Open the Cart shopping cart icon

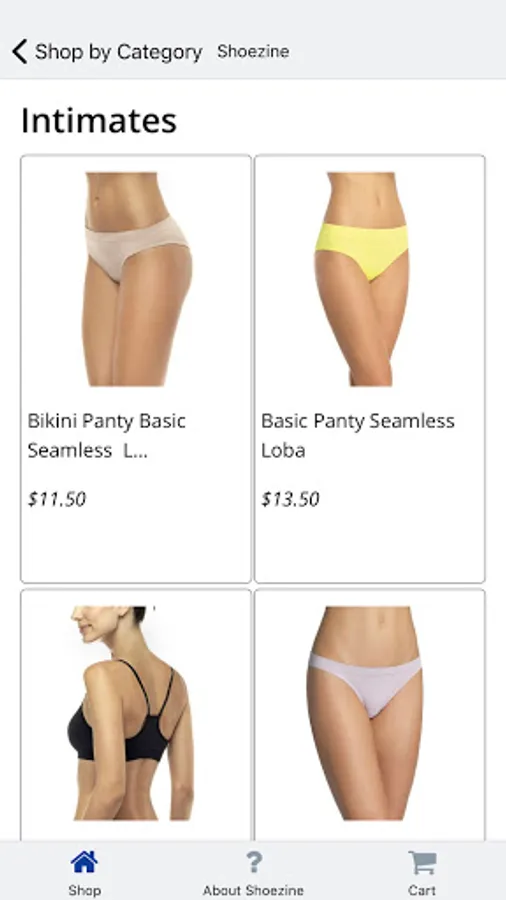pyautogui.click(x=422, y=862)
